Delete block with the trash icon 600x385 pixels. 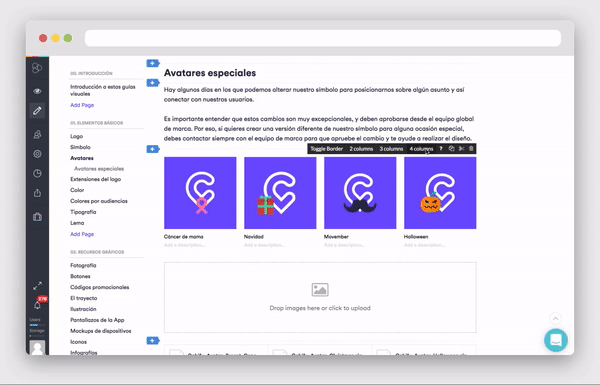pyautogui.click(x=471, y=148)
